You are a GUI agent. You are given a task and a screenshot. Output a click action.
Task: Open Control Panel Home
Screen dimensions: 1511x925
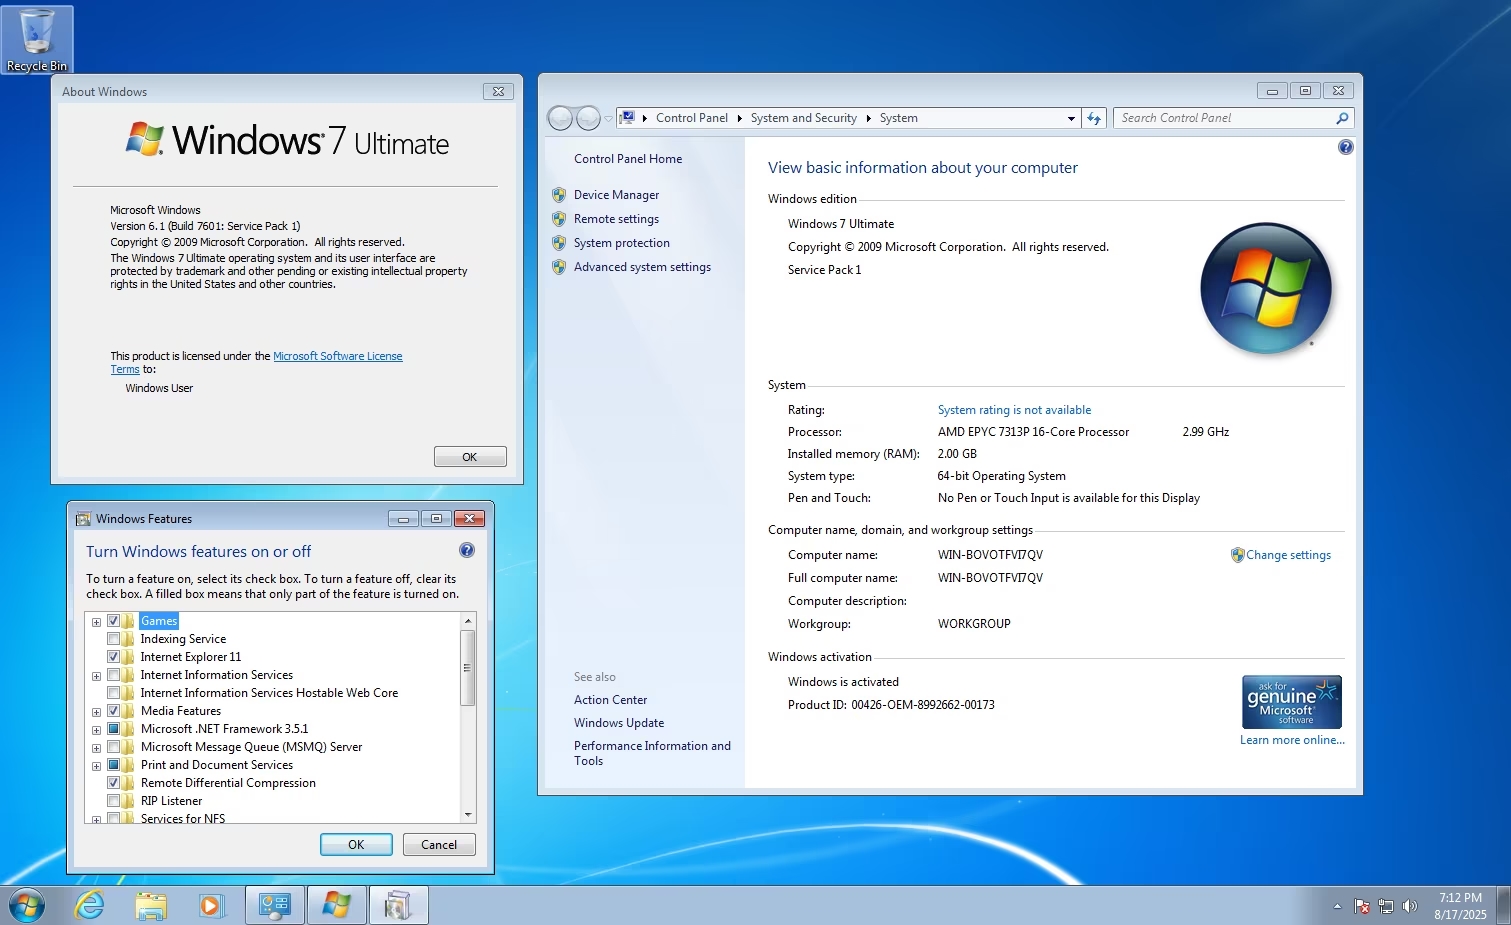click(628, 159)
